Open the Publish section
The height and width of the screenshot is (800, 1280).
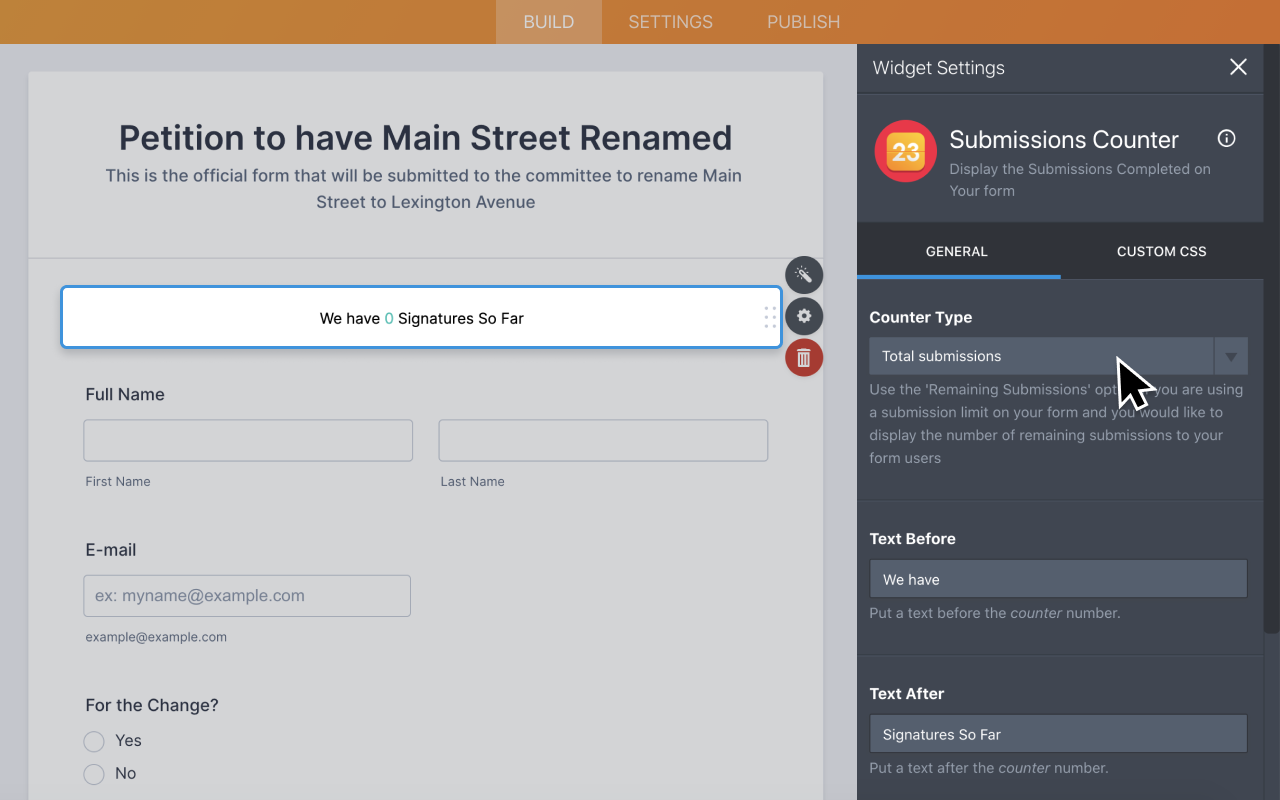point(803,21)
